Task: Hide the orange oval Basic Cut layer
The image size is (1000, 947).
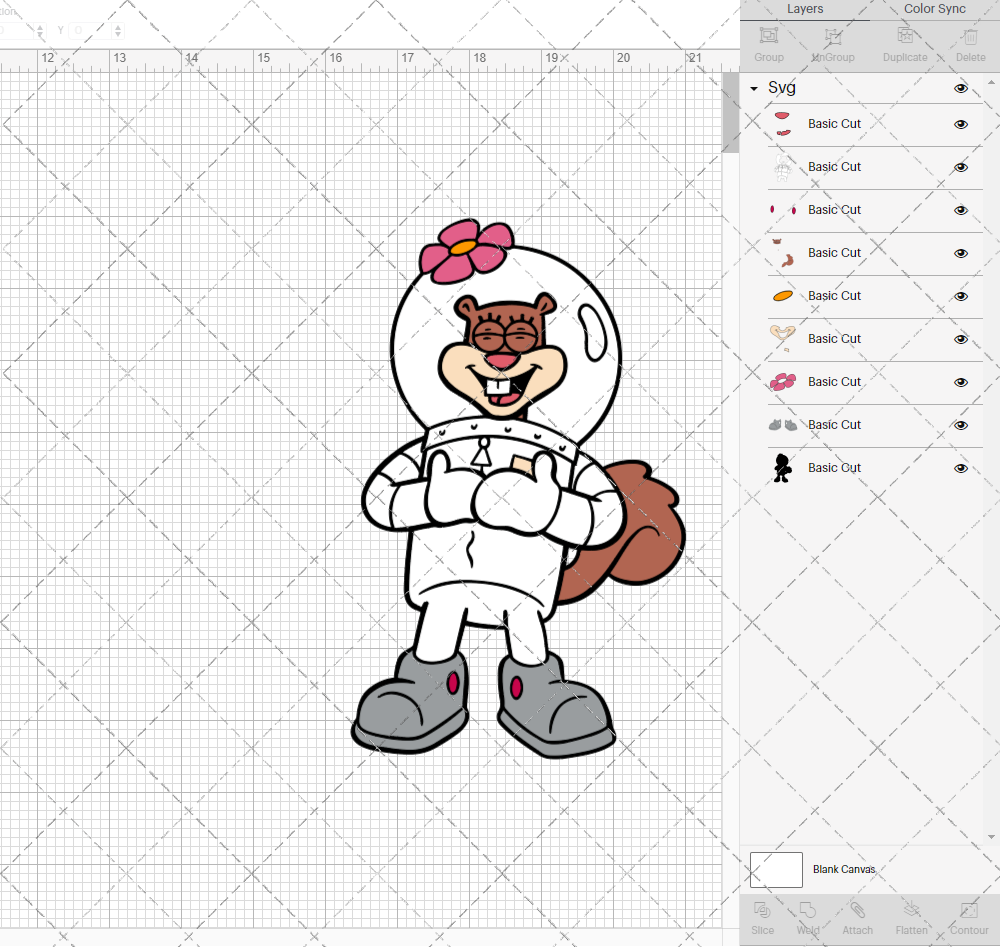Action: [960, 297]
